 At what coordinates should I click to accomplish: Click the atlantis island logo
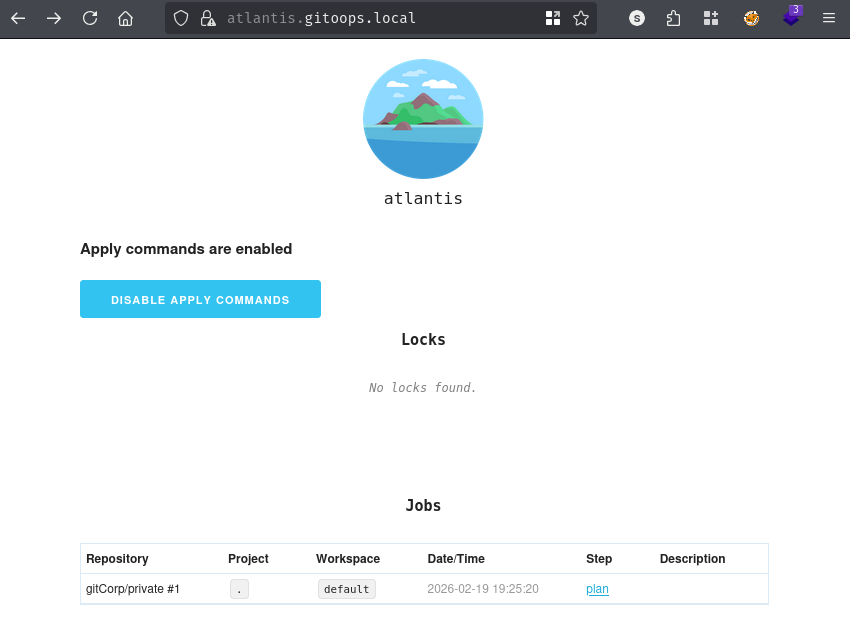[x=423, y=119]
